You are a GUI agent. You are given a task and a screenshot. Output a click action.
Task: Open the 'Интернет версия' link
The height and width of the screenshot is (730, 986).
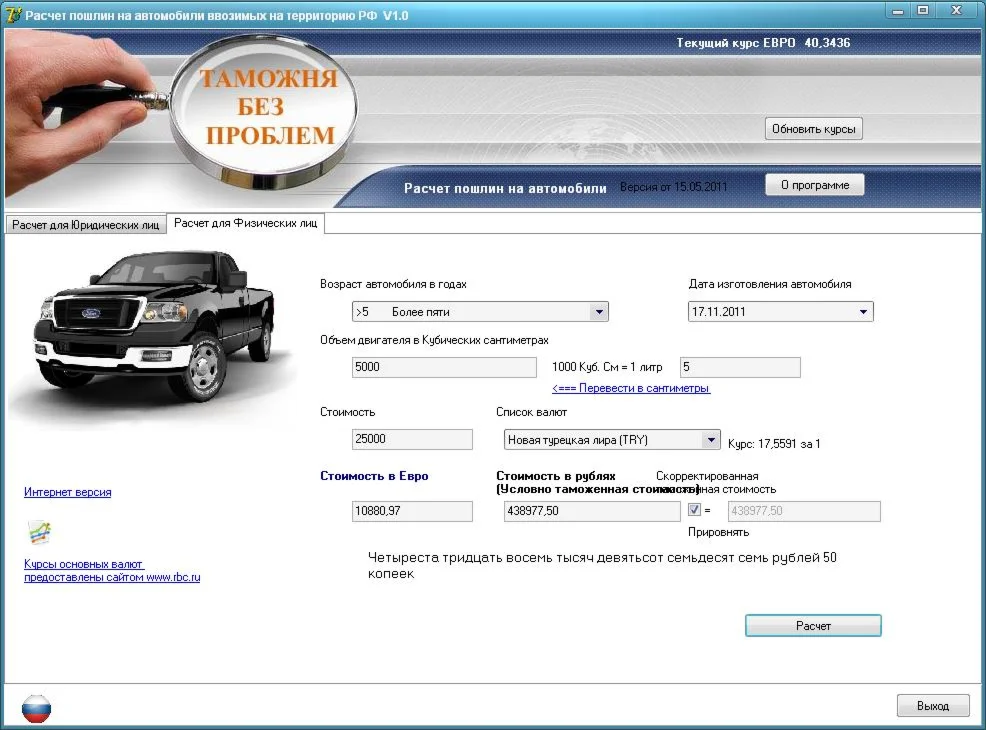67,492
